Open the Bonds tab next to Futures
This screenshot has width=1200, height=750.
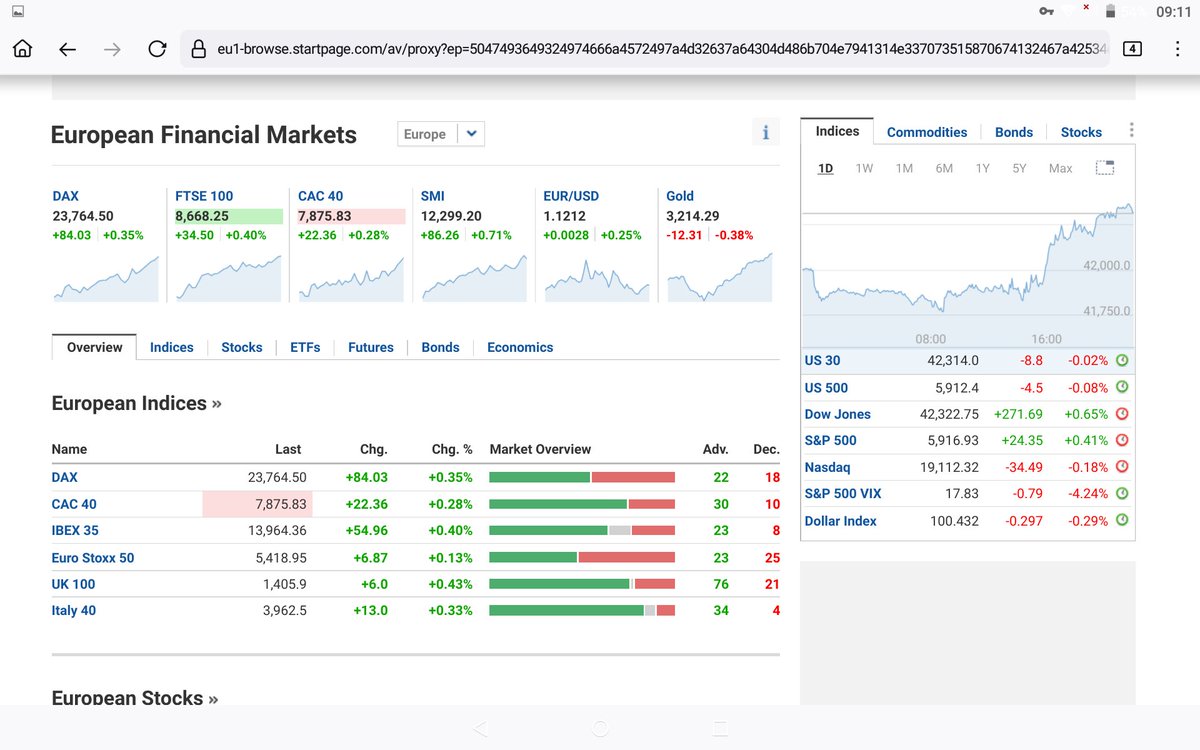(440, 347)
